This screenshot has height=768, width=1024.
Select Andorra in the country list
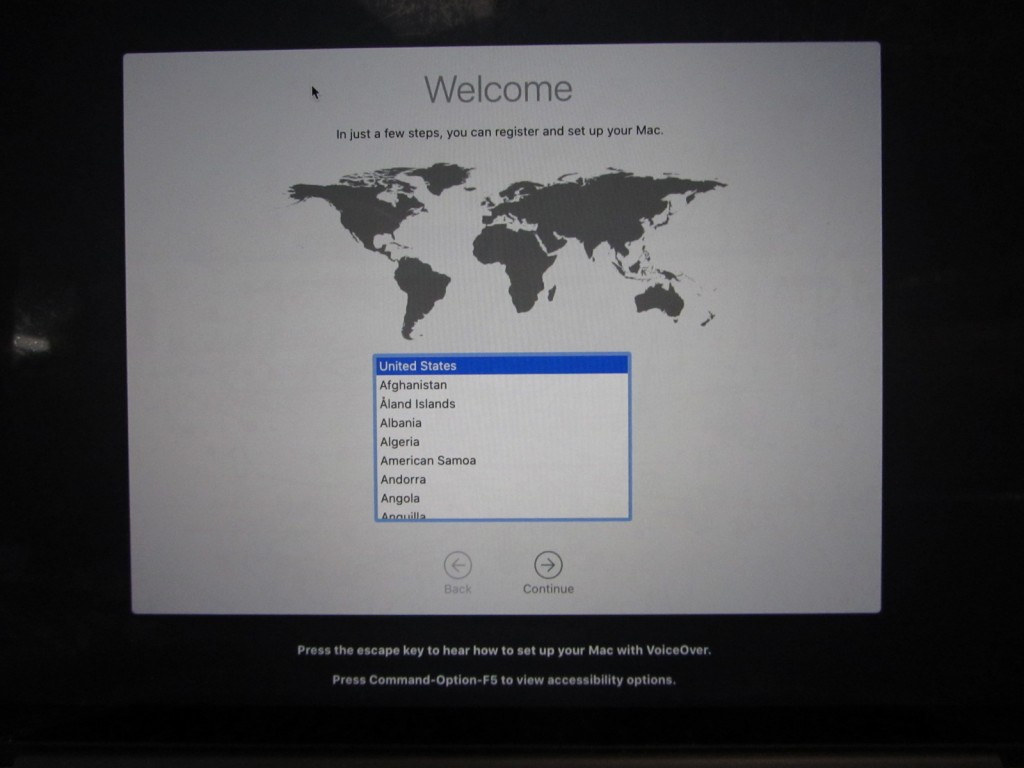[502, 479]
